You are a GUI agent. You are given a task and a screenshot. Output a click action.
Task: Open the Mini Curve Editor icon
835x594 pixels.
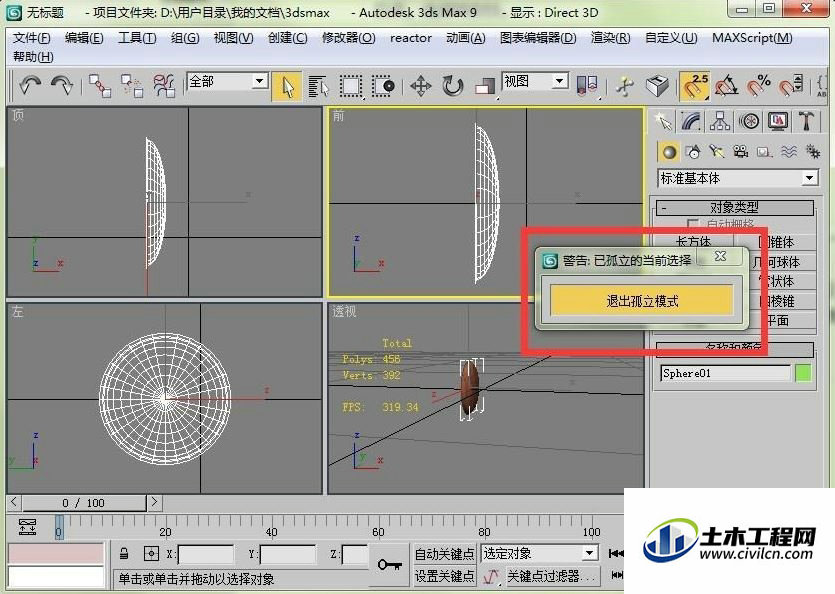tap(27, 526)
